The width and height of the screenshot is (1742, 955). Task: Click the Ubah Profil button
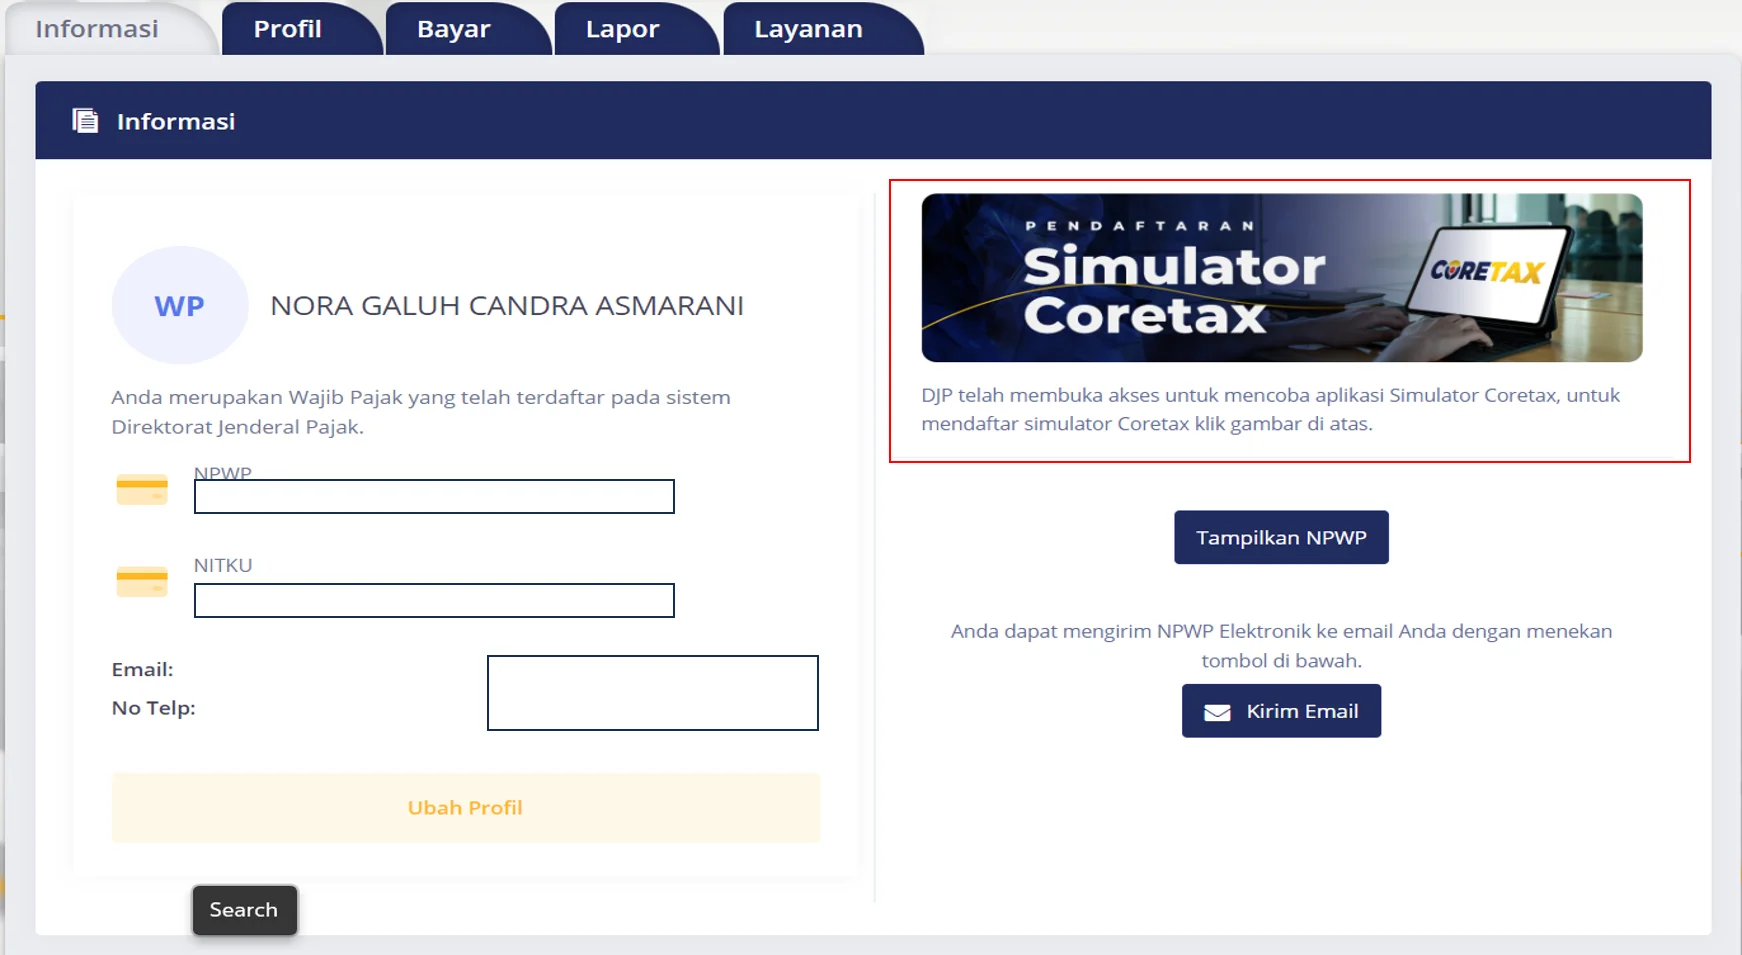[466, 807]
